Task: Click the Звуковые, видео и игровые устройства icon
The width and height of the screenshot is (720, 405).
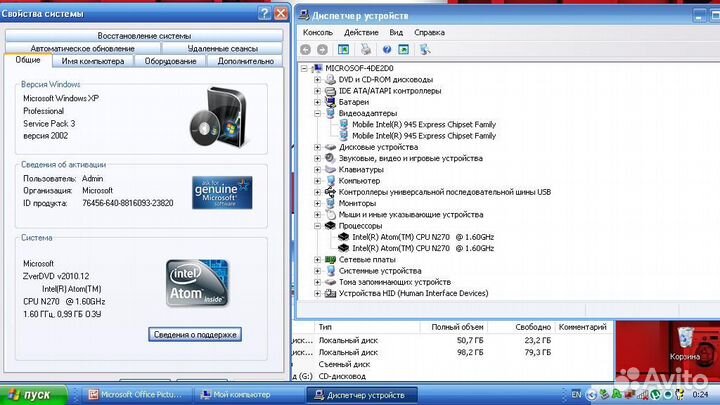Action: point(330,158)
